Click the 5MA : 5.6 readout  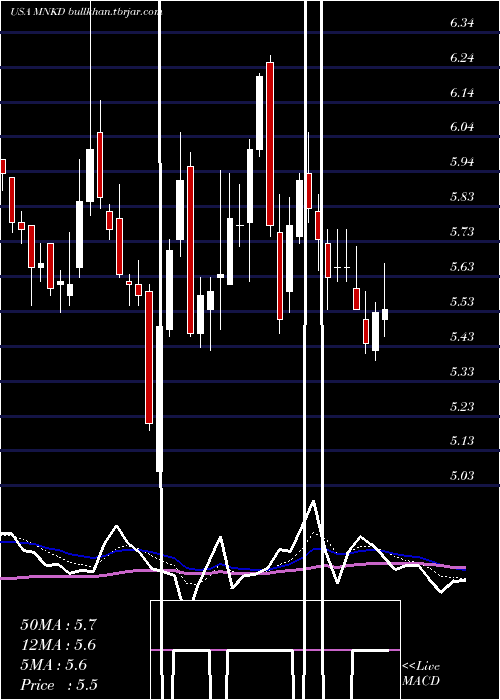pyautogui.click(x=54, y=665)
